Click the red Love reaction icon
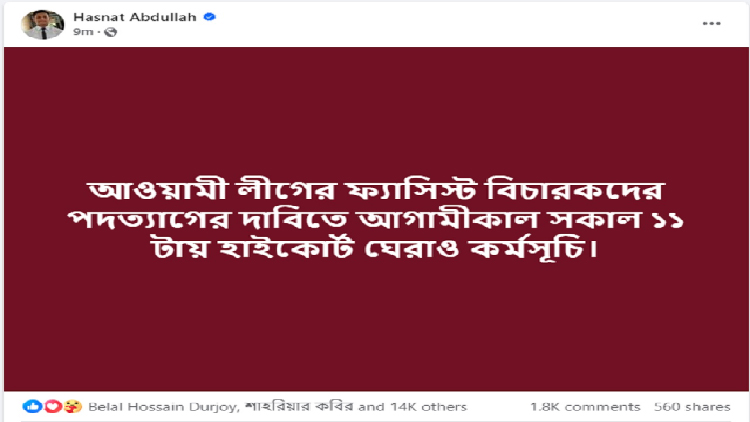Image resolution: width=750 pixels, height=422 pixels. point(52,407)
